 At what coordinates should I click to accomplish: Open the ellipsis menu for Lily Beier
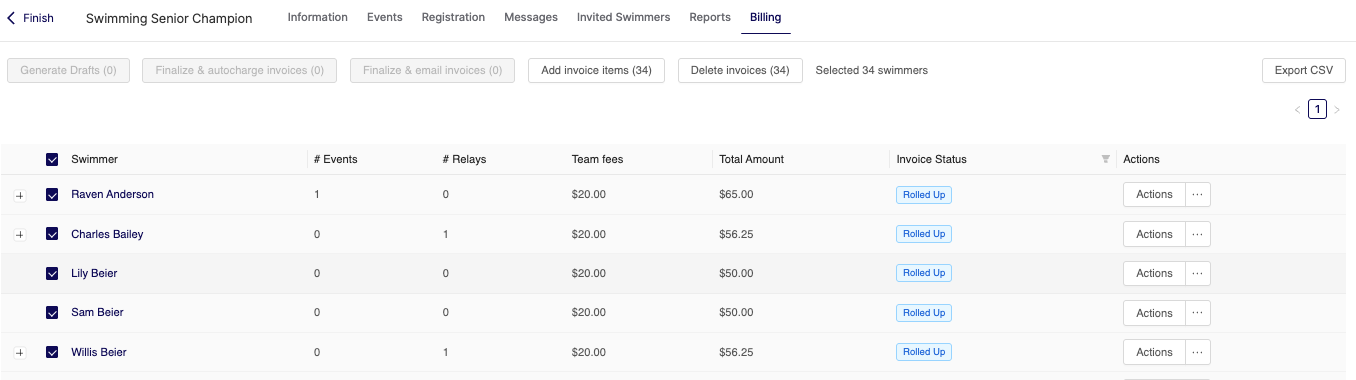(1197, 273)
